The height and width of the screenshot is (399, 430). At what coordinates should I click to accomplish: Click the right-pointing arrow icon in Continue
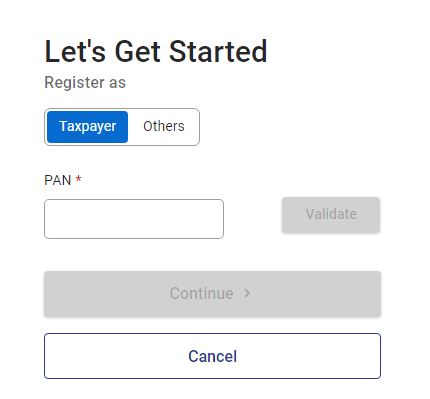[247, 293]
